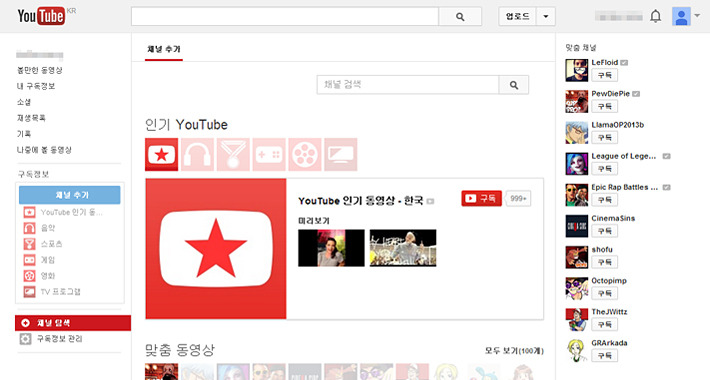Open 나중에 볼 동영상 in sidebar
The image size is (710, 380).
(x=44, y=149)
